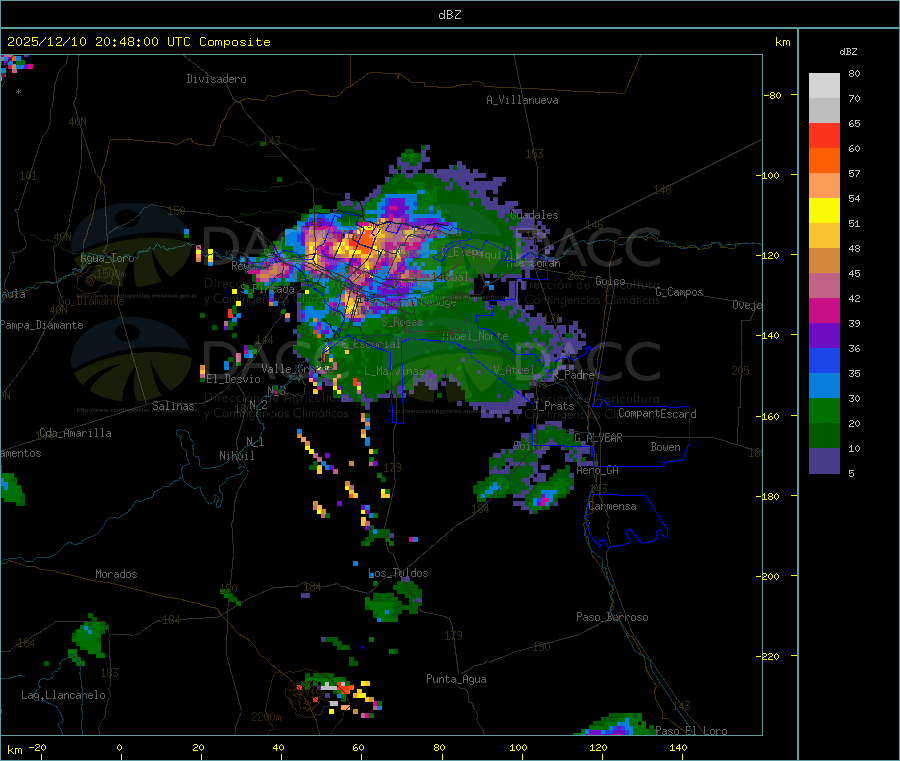Click the 'G_ALVEAR' map label
Screen dimensions: 900x761
598,437
